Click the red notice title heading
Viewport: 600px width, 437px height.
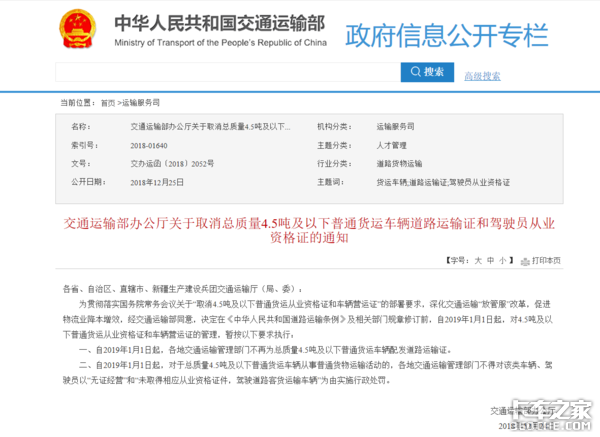coord(300,229)
